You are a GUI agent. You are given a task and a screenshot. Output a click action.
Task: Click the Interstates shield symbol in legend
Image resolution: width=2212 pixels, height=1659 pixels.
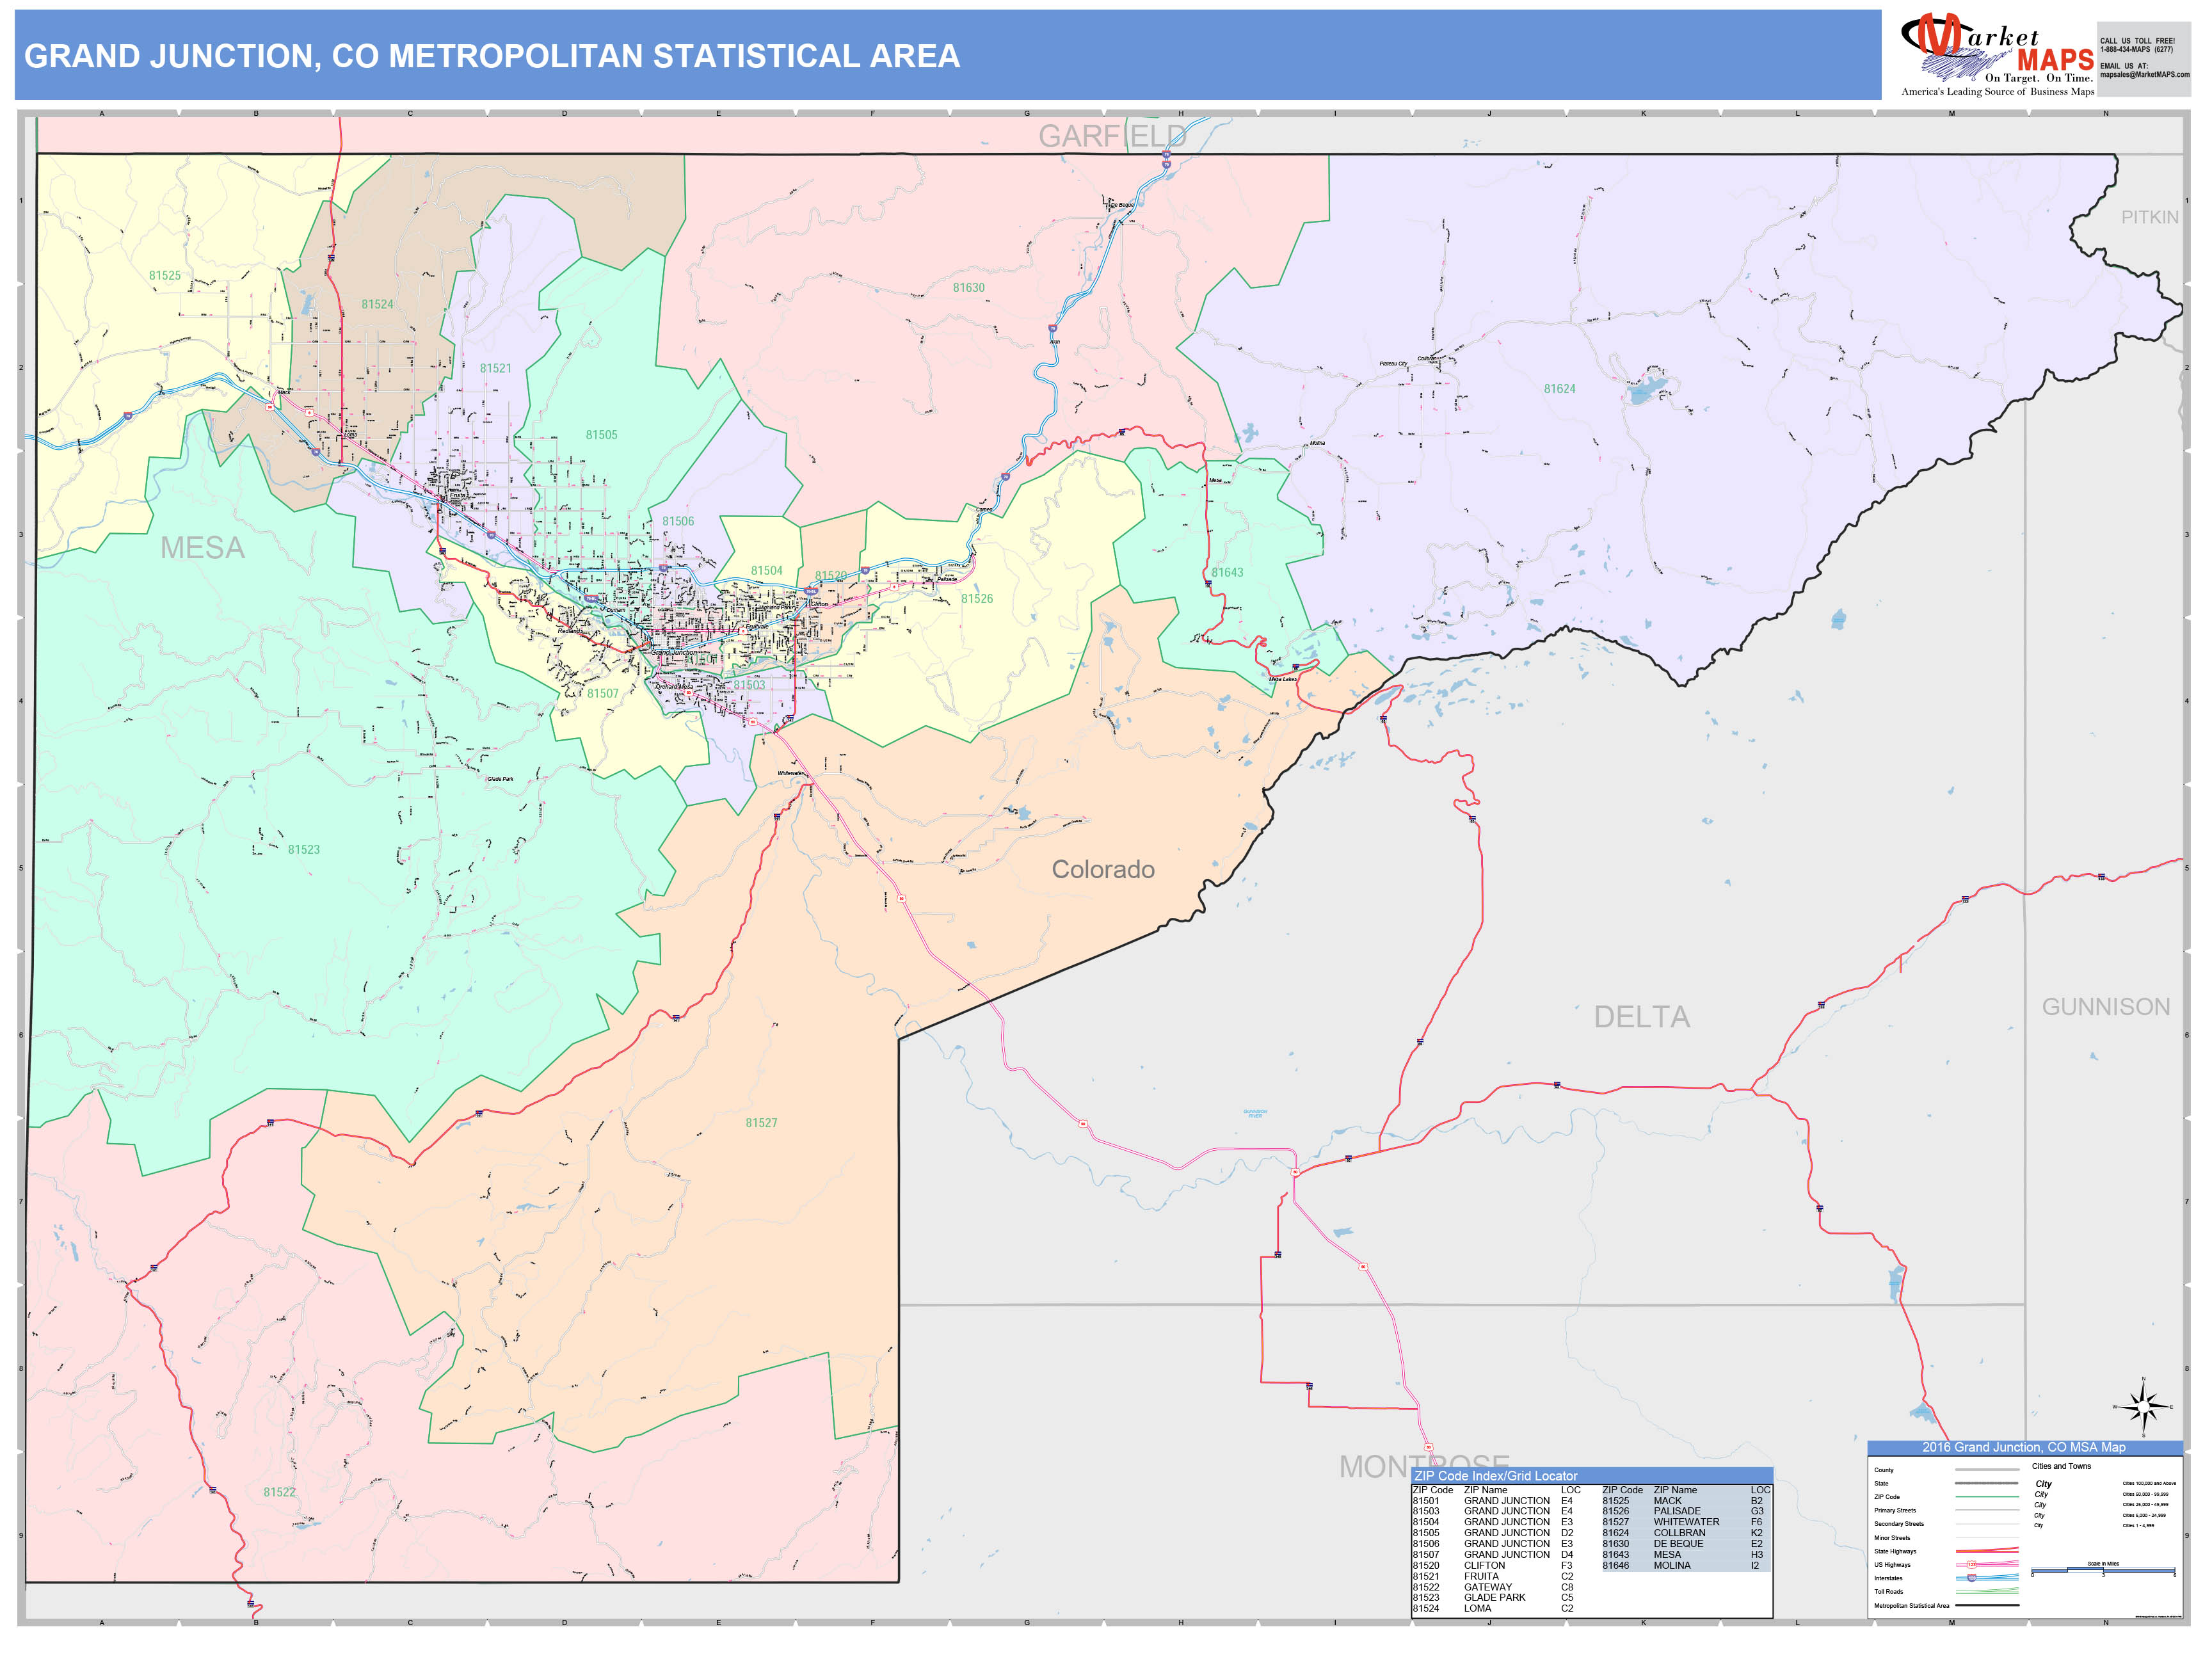(1972, 1578)
